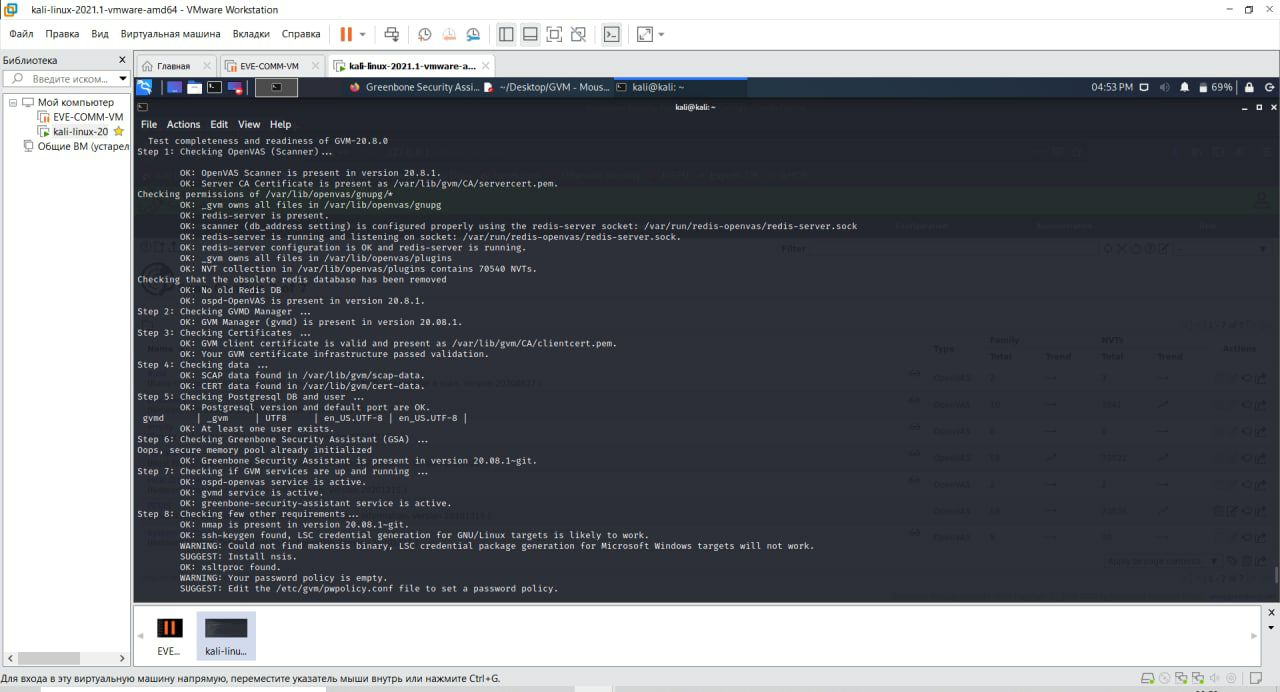The width and height of the screenshot is (1280, 692).
Task: Toggle the thumbnail bar view button
Action: 530,34
